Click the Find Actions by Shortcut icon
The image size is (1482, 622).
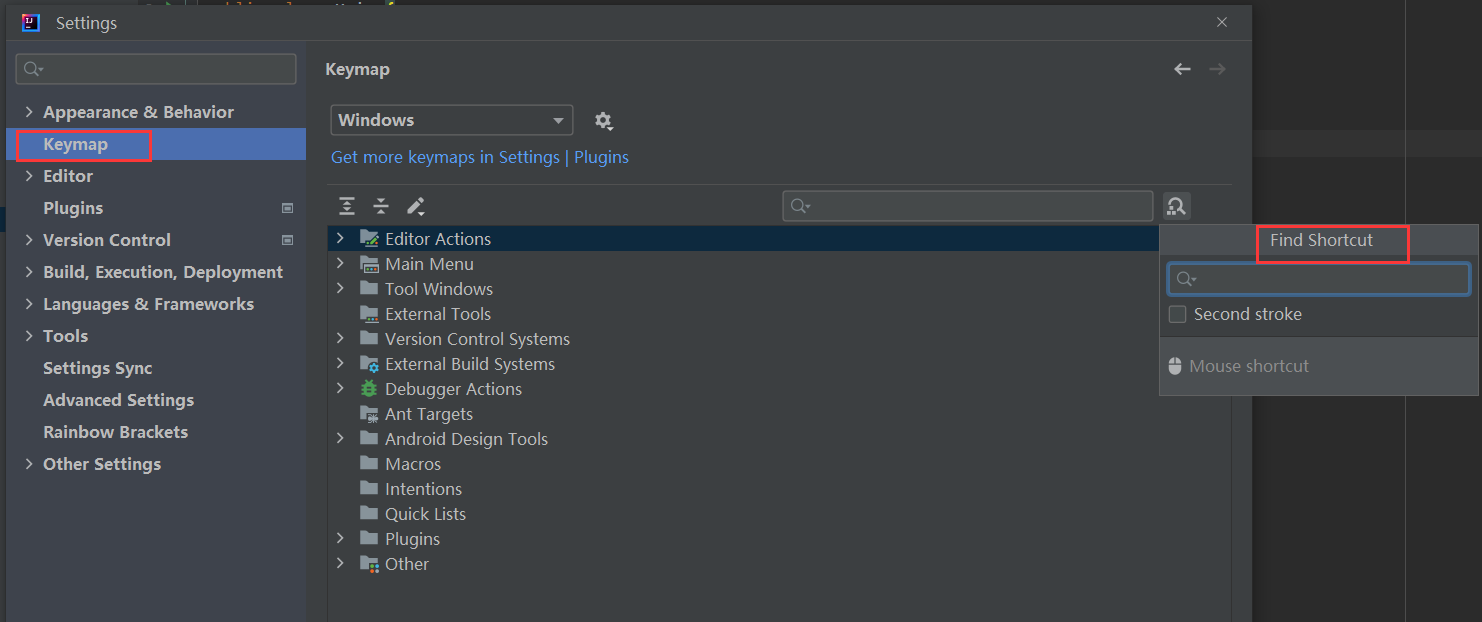pyautogui.click(x=1176, y=206)
